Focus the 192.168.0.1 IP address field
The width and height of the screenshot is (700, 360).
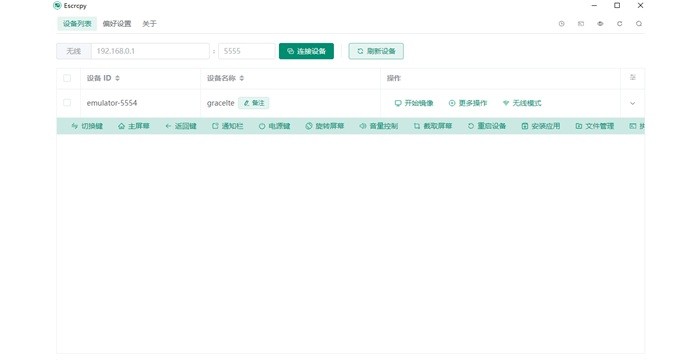pyautogui.click(x=150, y=51)
